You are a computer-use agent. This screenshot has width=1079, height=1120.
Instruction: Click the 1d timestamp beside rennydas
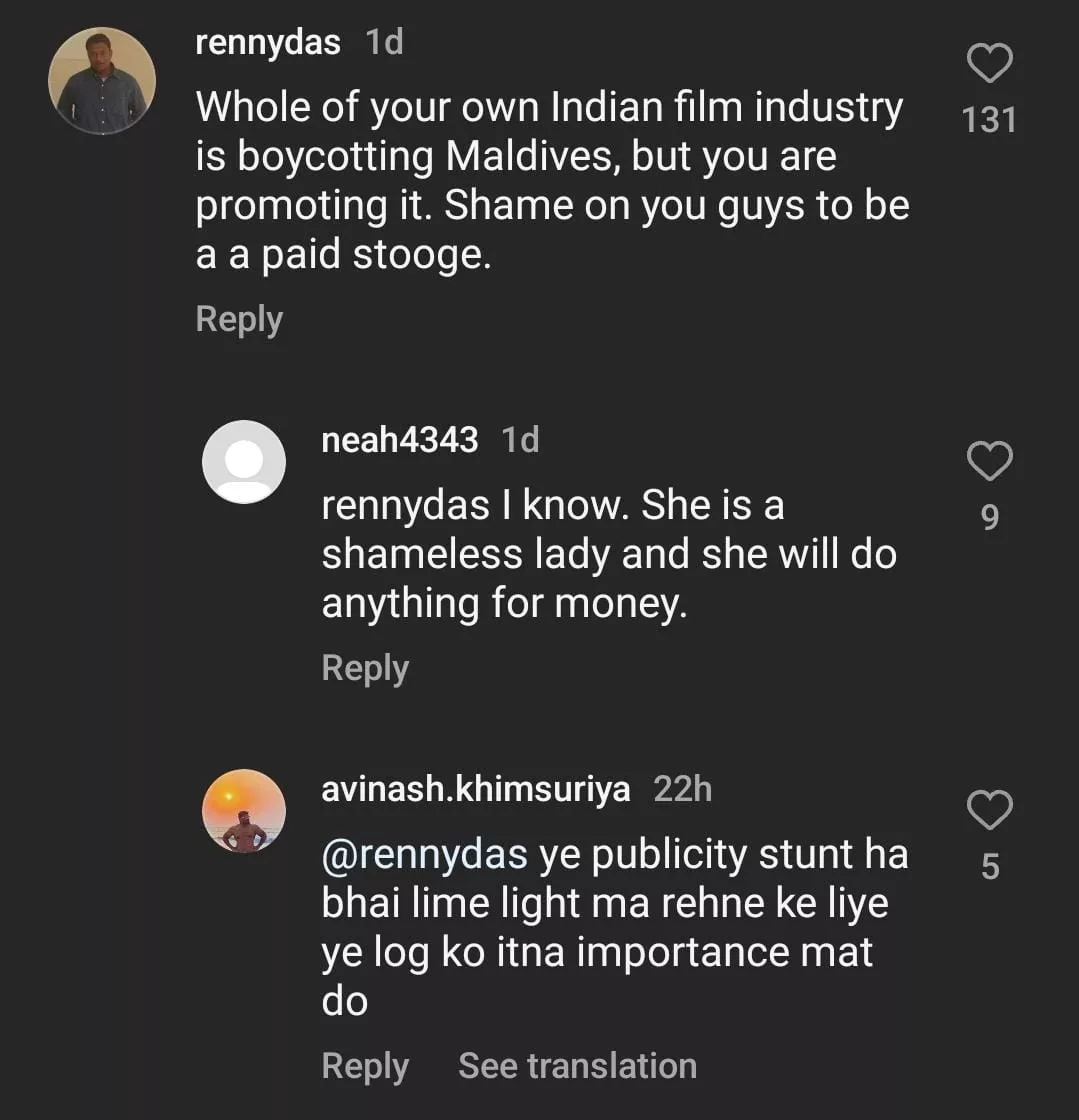[385, 43]
